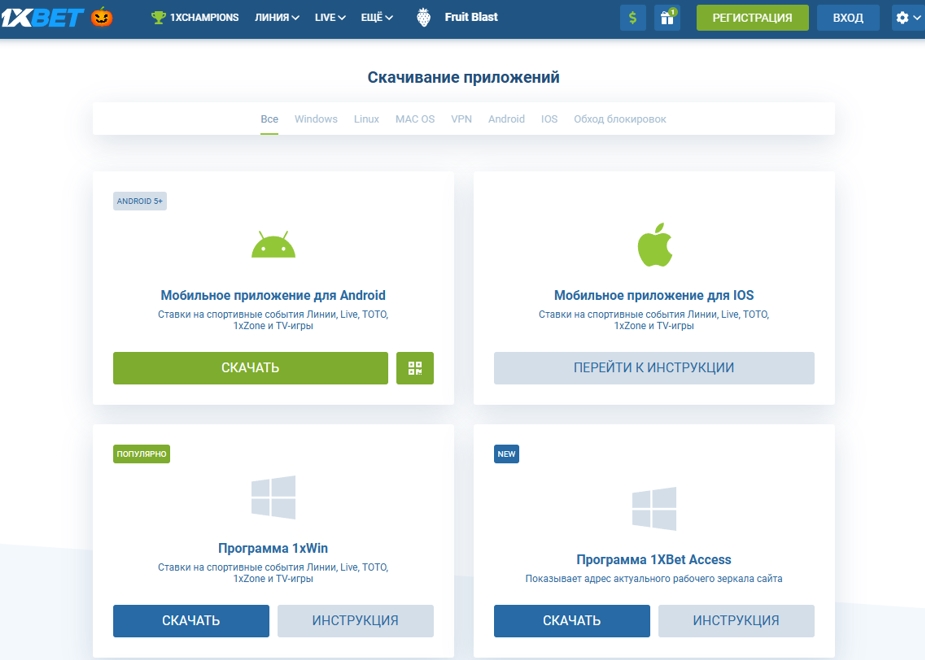Viewport: 925px width, 660px height.
Task: Click the Windows logo above 1xWin
Action: pyautogui.click(x=273, y=497)
